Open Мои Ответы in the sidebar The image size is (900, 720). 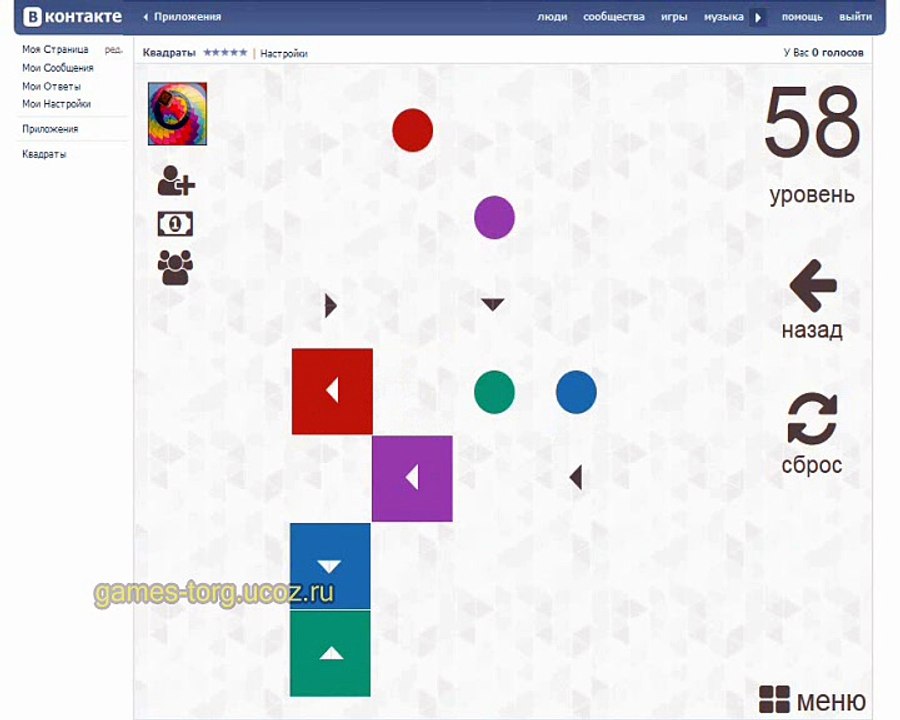tap(51, 86)
